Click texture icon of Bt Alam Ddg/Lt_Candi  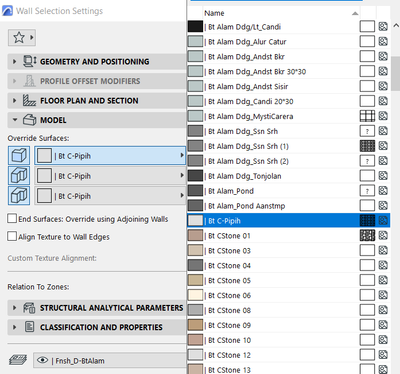383,26
